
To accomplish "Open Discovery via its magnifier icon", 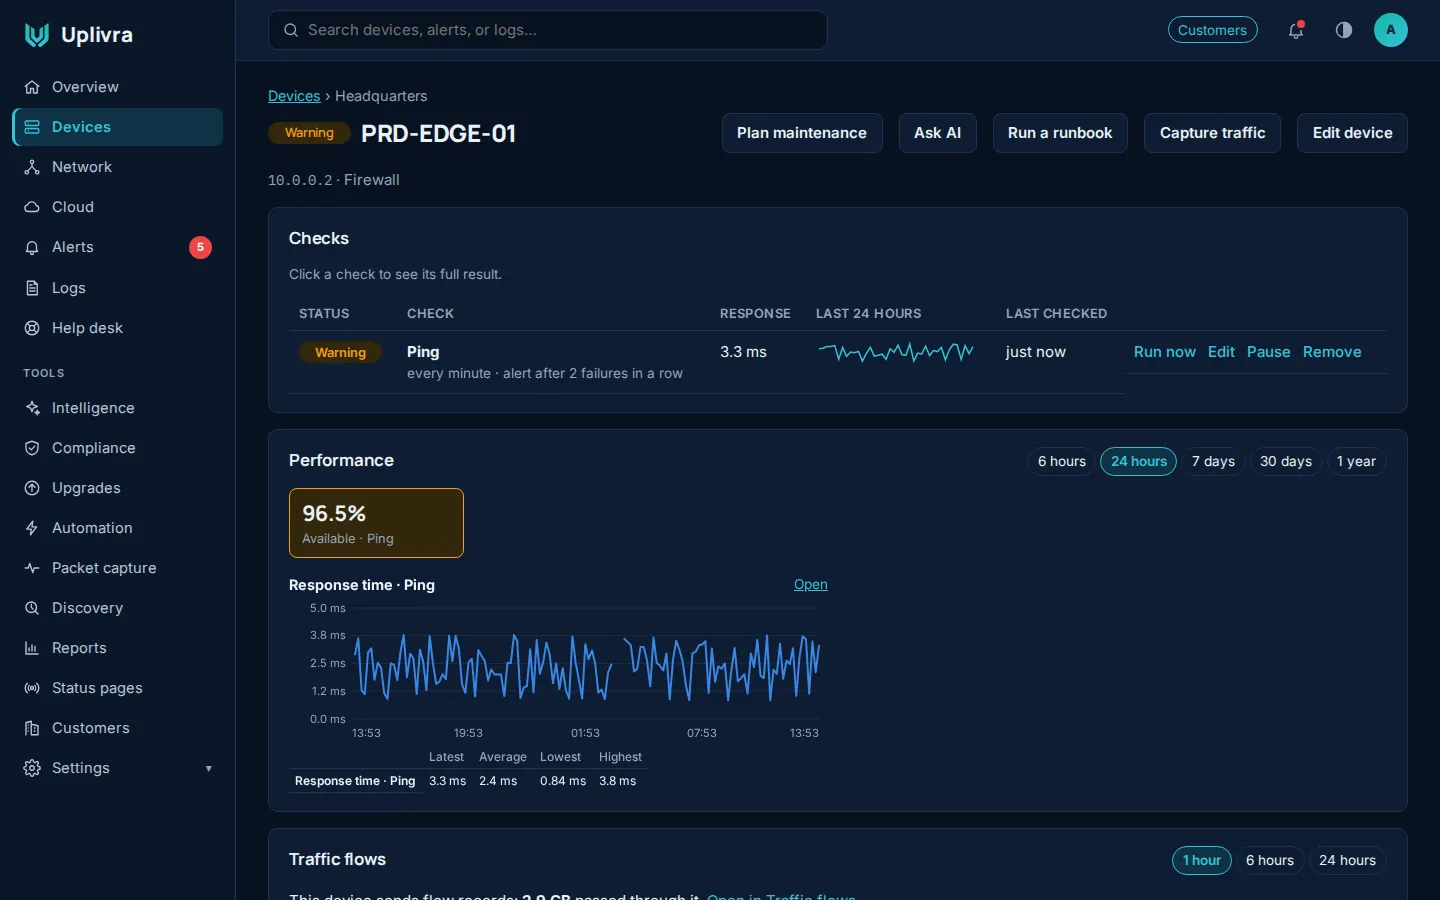I will click(x=32, y=608).
